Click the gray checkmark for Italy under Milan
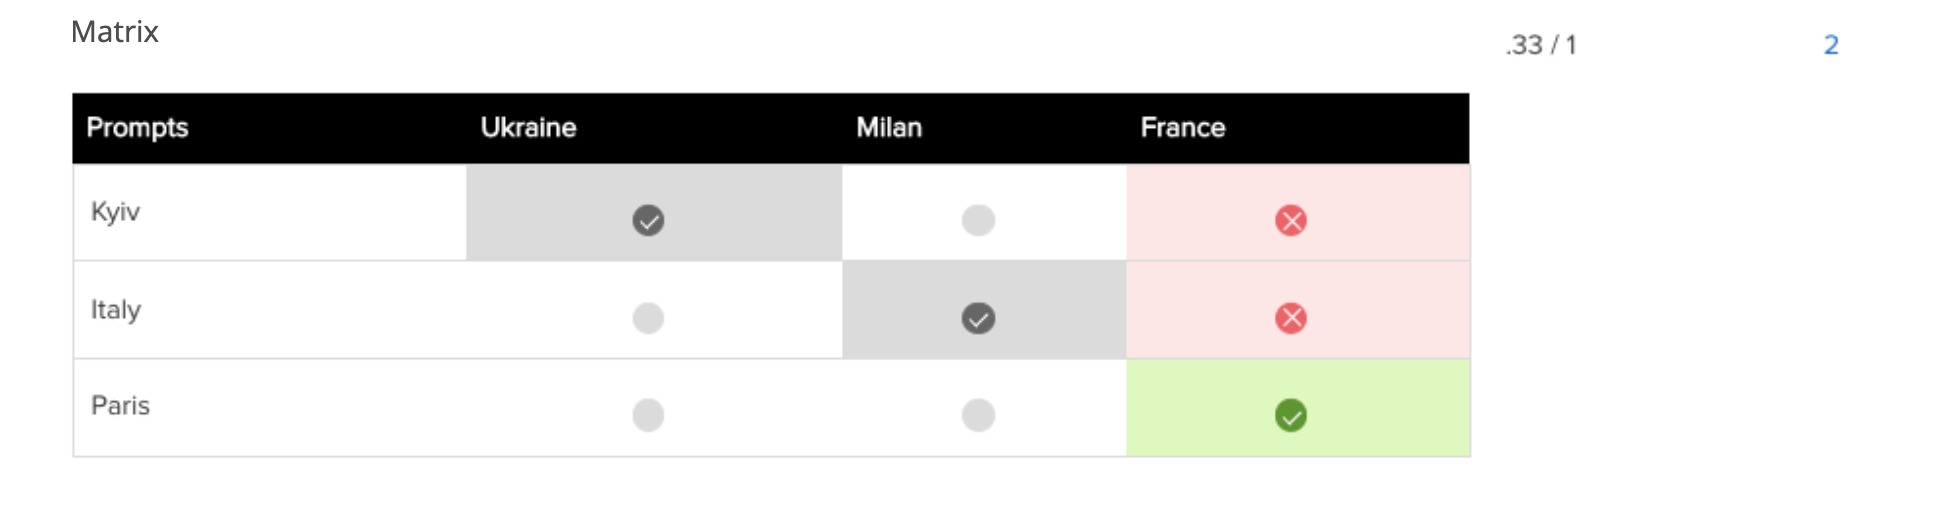This screenshot has height=511, width=1955. point(978,318)
